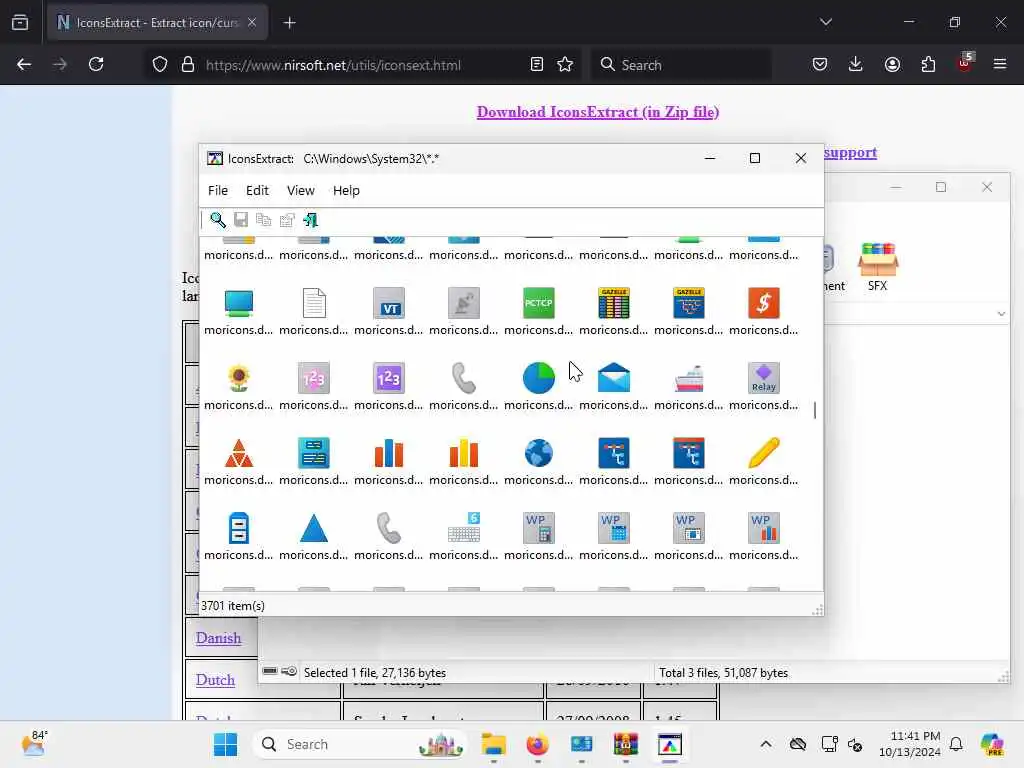Show hidden system tray icons
Image resolution: width=1024 pixels, height=768 pixels.
766,744
